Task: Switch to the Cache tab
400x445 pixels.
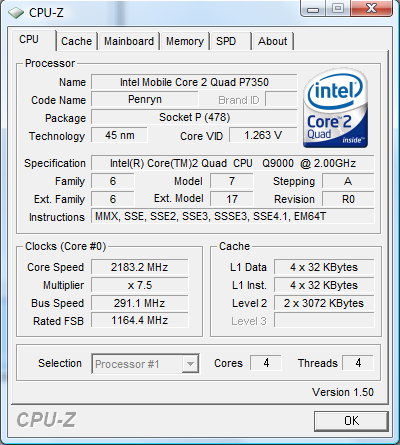Action: [76, 41]
